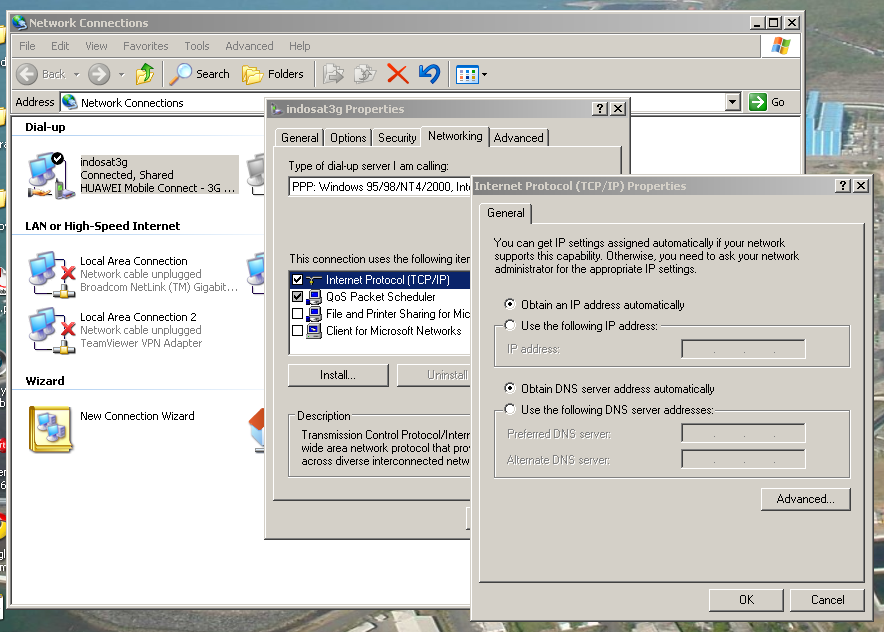Uncheck QoS Packet Scheduler checkbox
This screenshot has height=632, width=884.
point(297,297)
